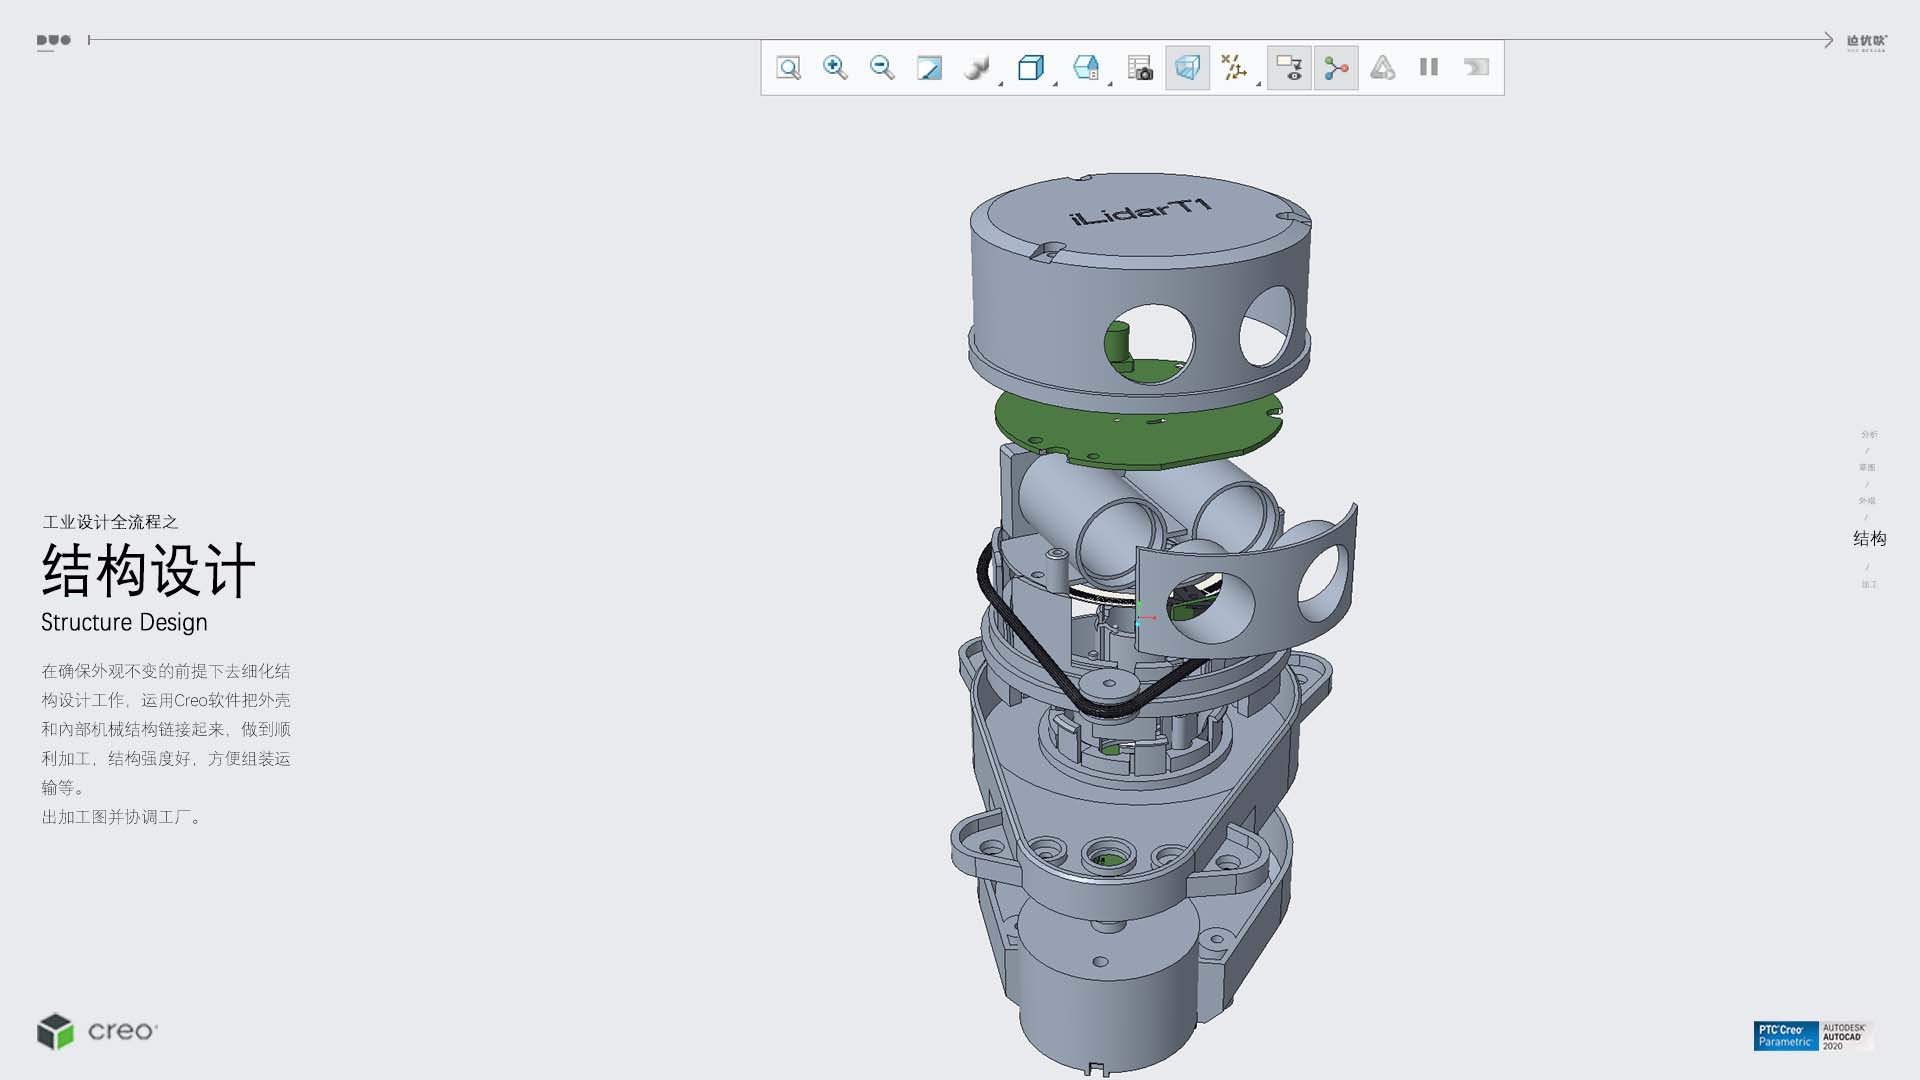The height and width of the screenshot is (1080, 1920).
Task: Switch to the 结构 section tab
Action: [x=1869, y=539]
